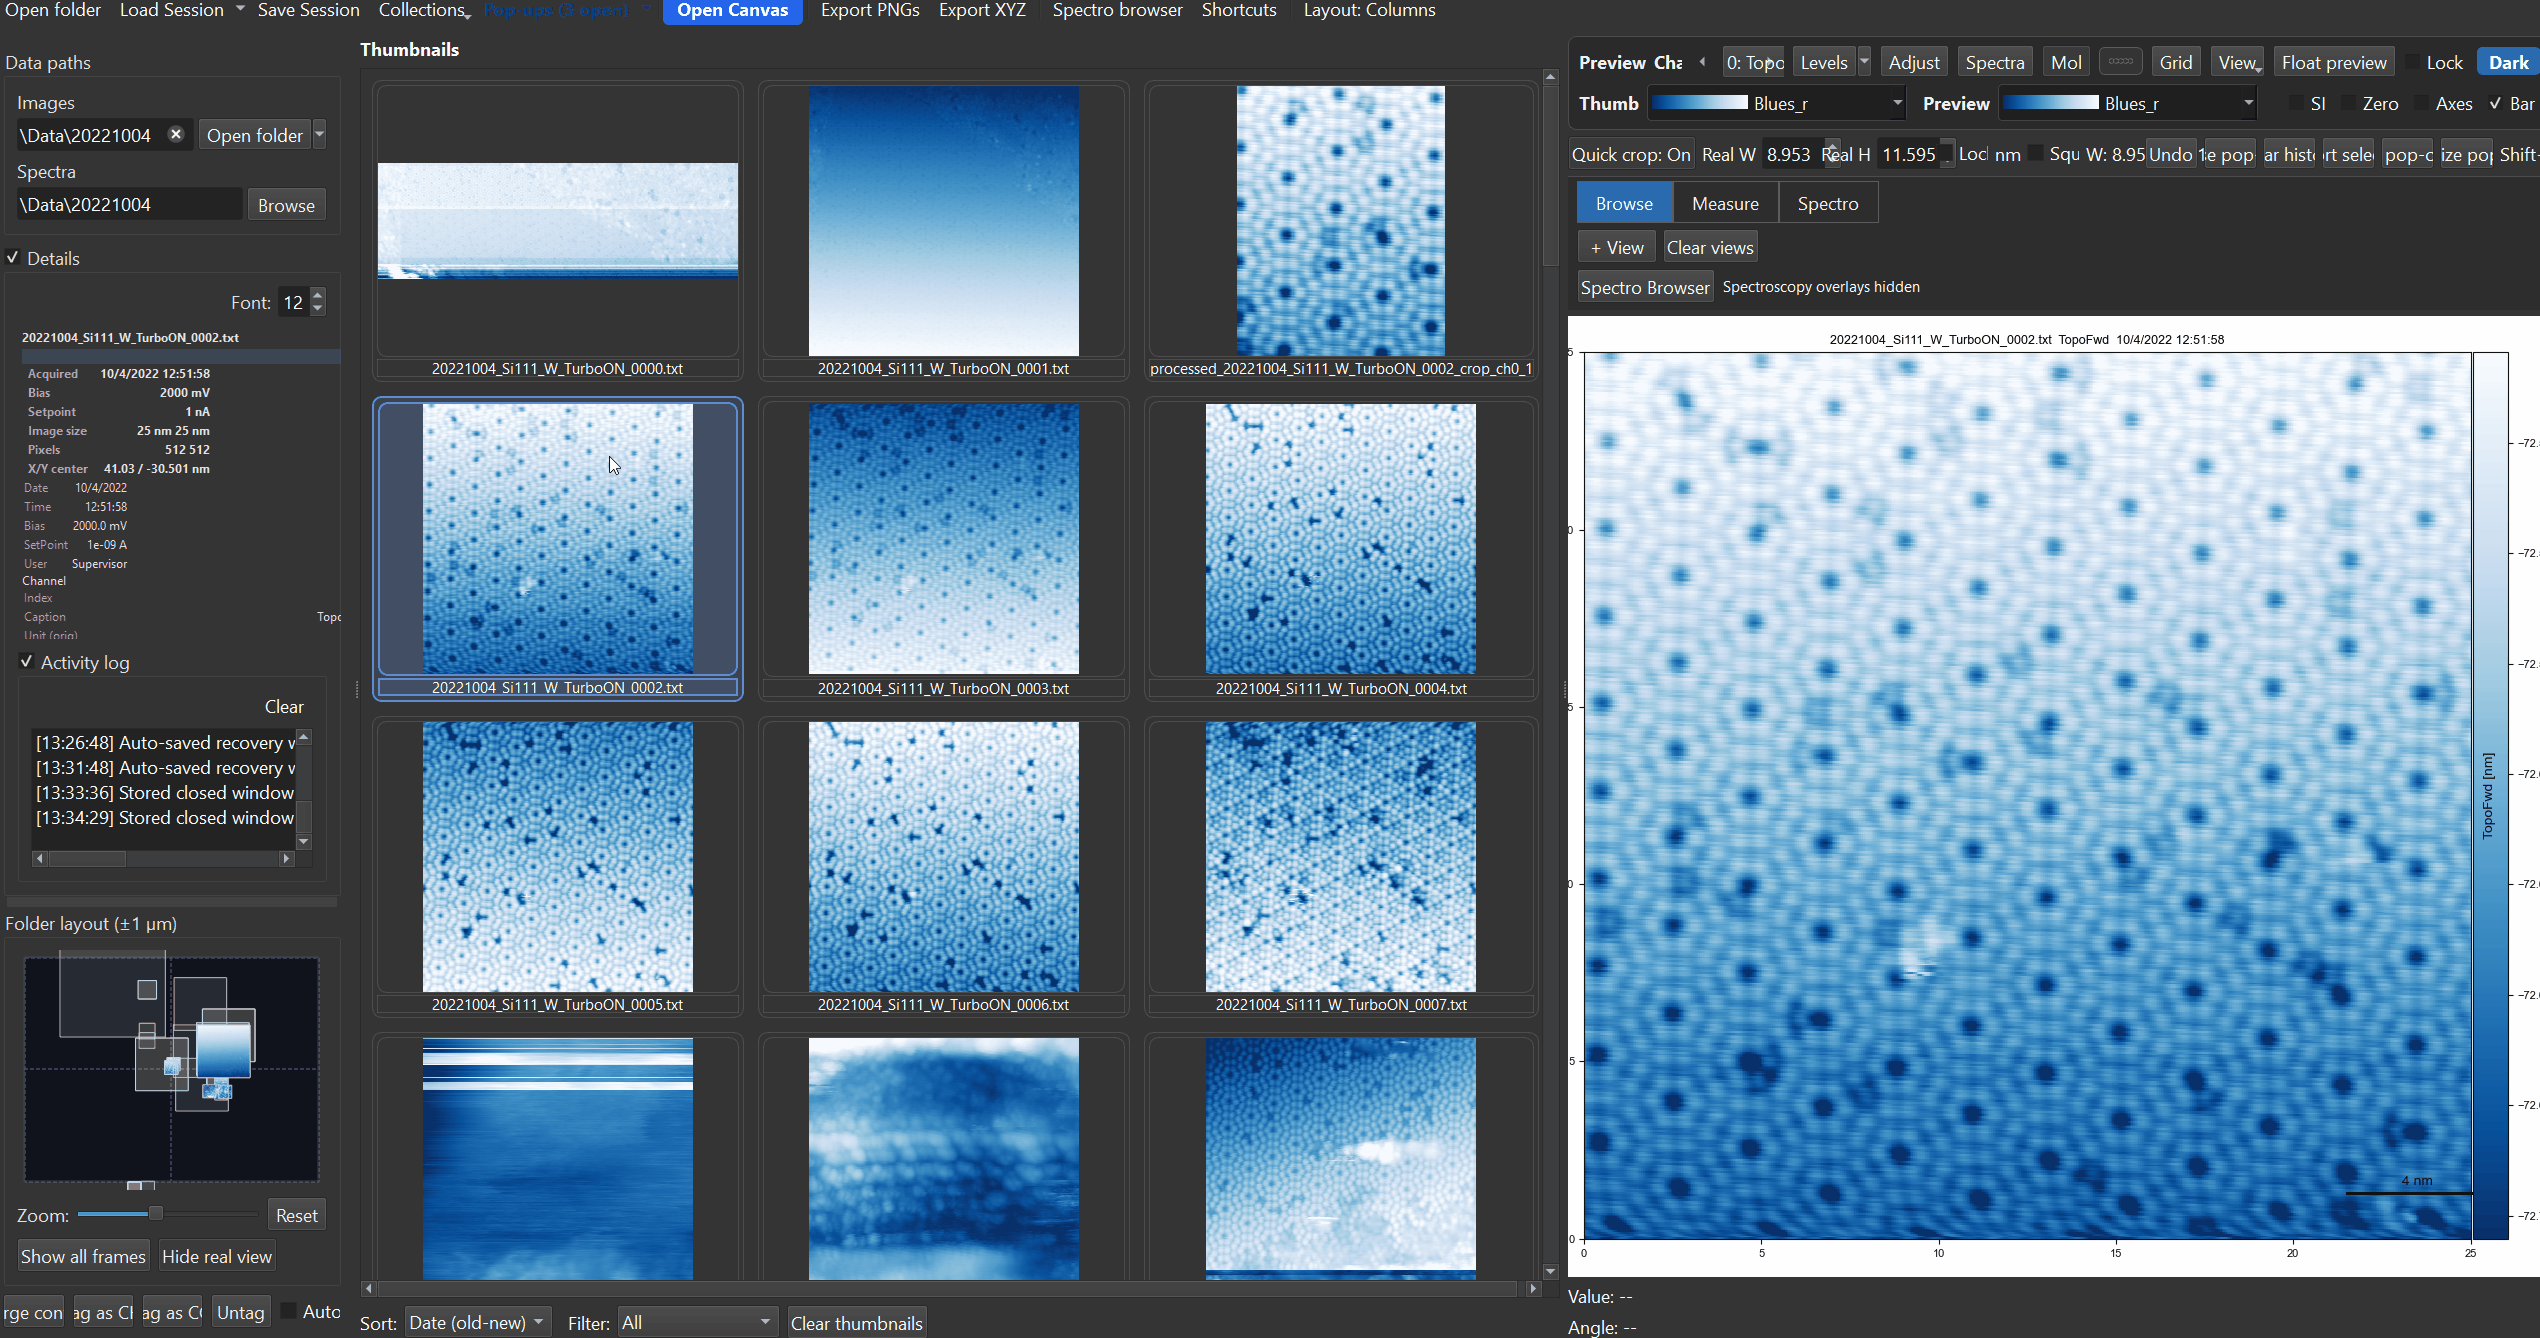Open the Spectra overlay tool
The image size is (2540, 1338).
1994,61
